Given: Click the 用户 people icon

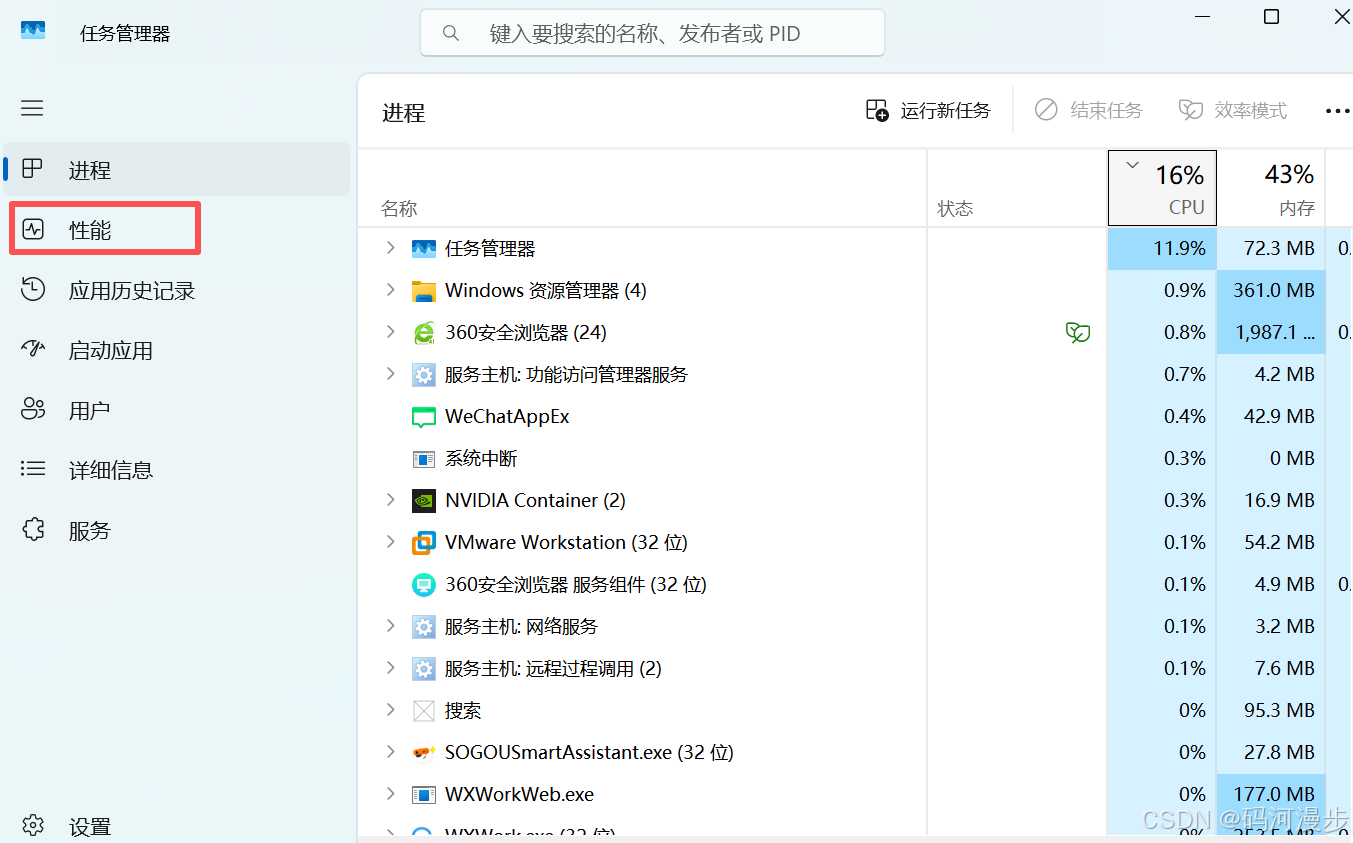Looking at the screenshot, I should coord(33,409).
